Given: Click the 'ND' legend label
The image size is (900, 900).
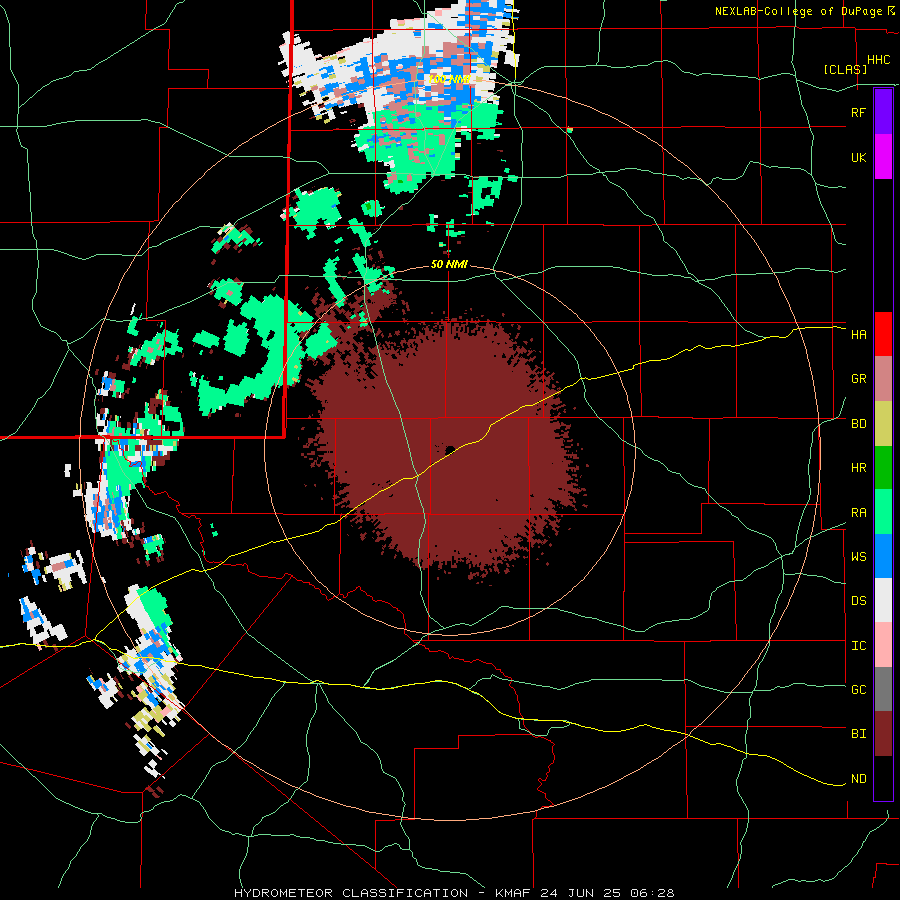Looking at the screenshot, I should (x=858, y=779).
